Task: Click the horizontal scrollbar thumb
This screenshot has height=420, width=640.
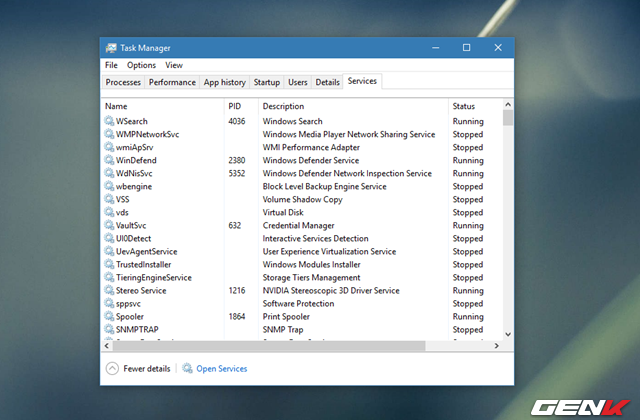Action: click(269, 346)
